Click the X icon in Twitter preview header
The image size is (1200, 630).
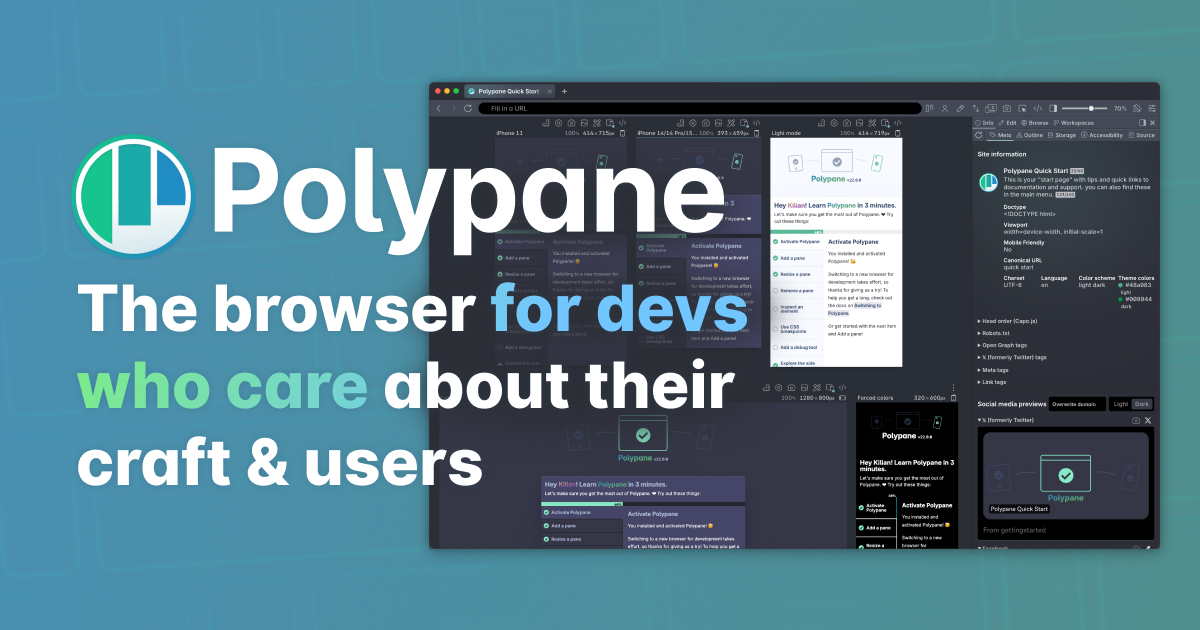pos(1148,421)
